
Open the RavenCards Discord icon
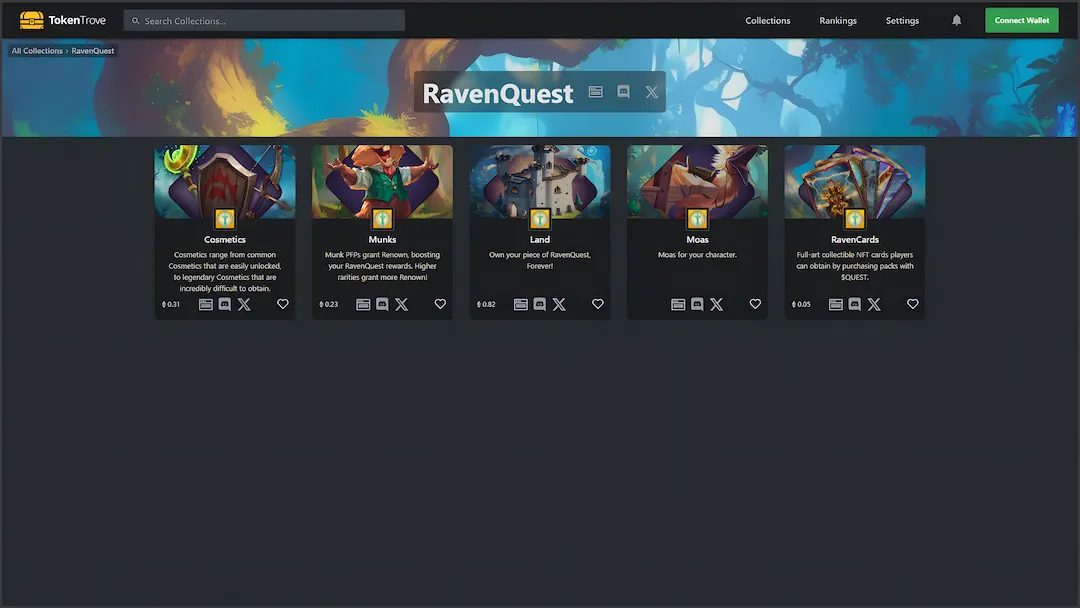[854, 304]
